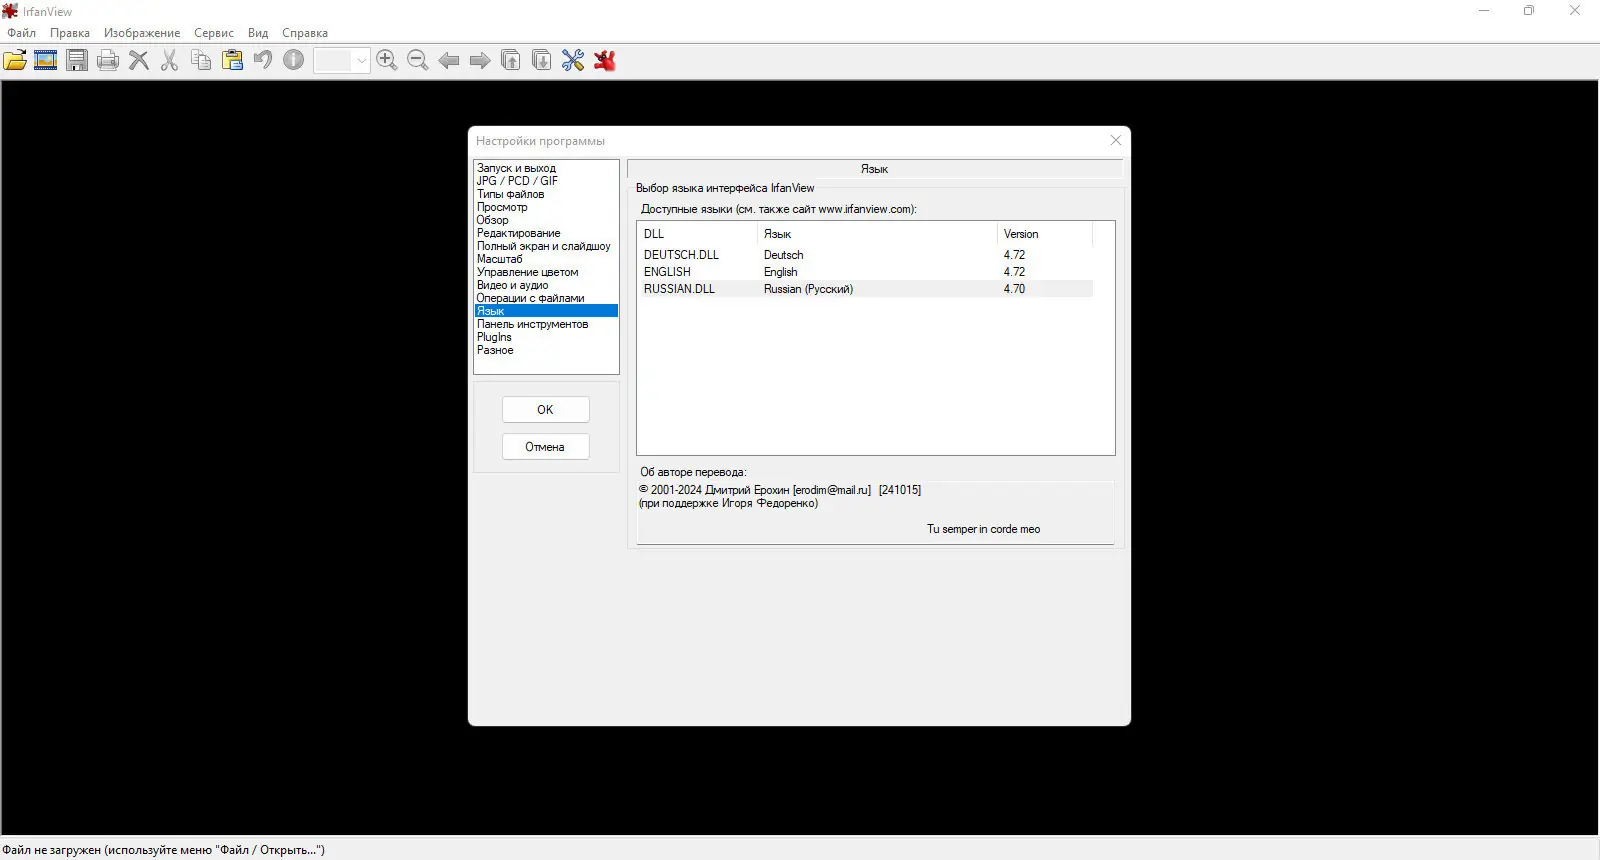Click the OK button
The image size is (1600, 860).
[x=545, y=410]
